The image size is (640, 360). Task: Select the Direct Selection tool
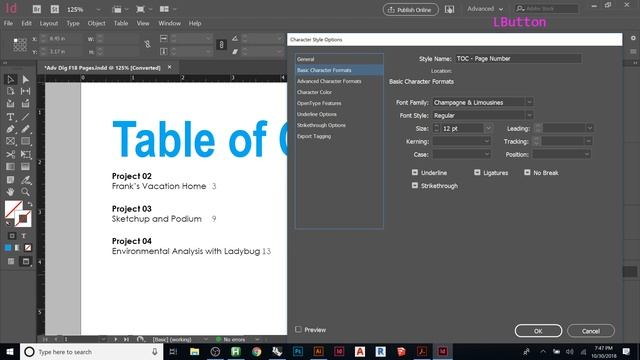pos(25,79)
